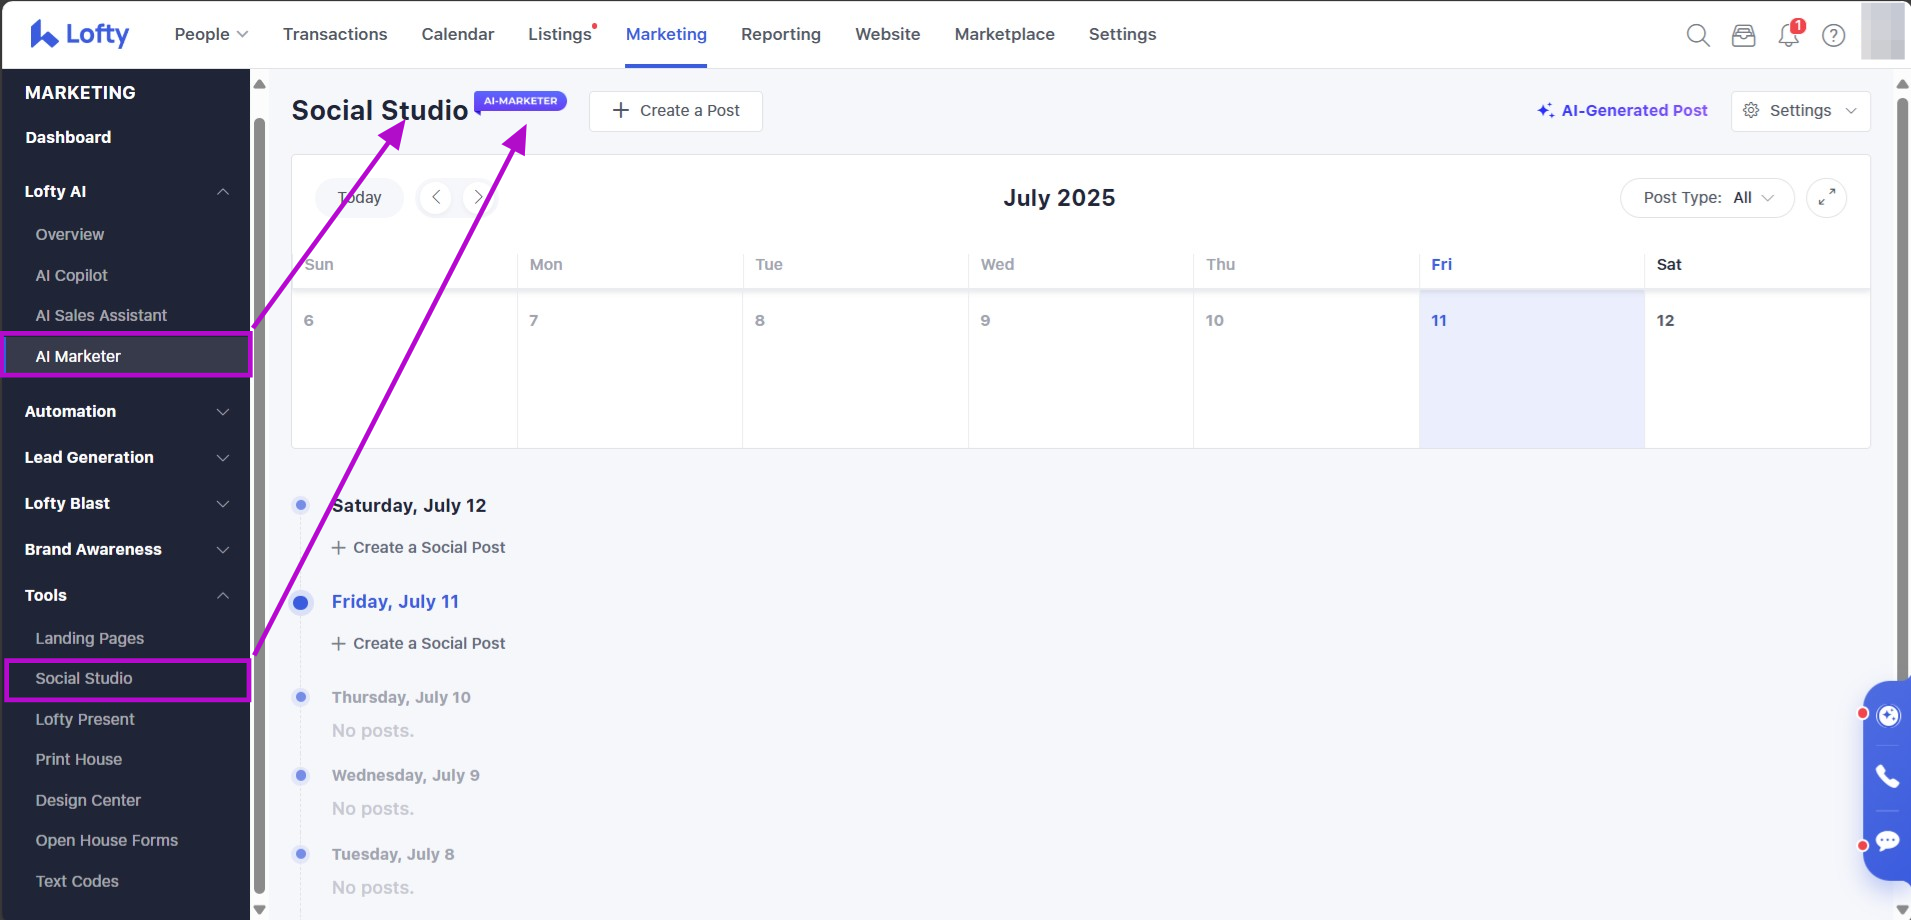The height and width of the screenshot is (920, 1911).
Task: Go to previous week arrow
Action: 436,198
